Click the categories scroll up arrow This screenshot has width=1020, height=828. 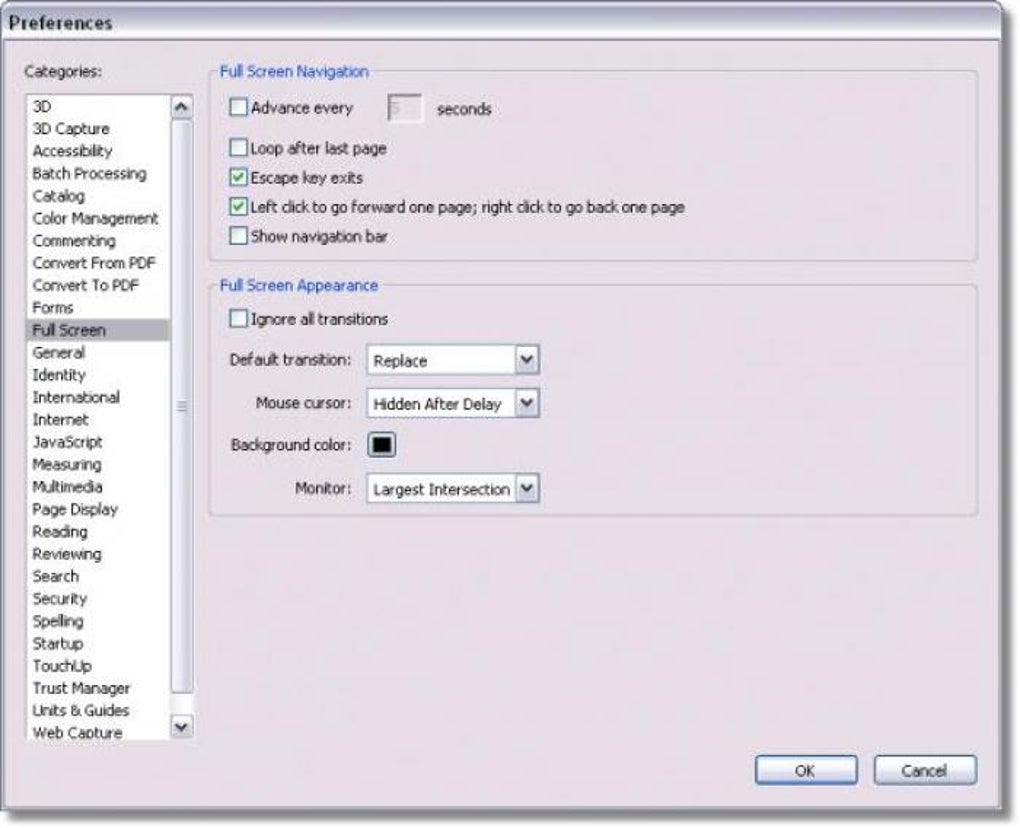[x=181, y=107]
